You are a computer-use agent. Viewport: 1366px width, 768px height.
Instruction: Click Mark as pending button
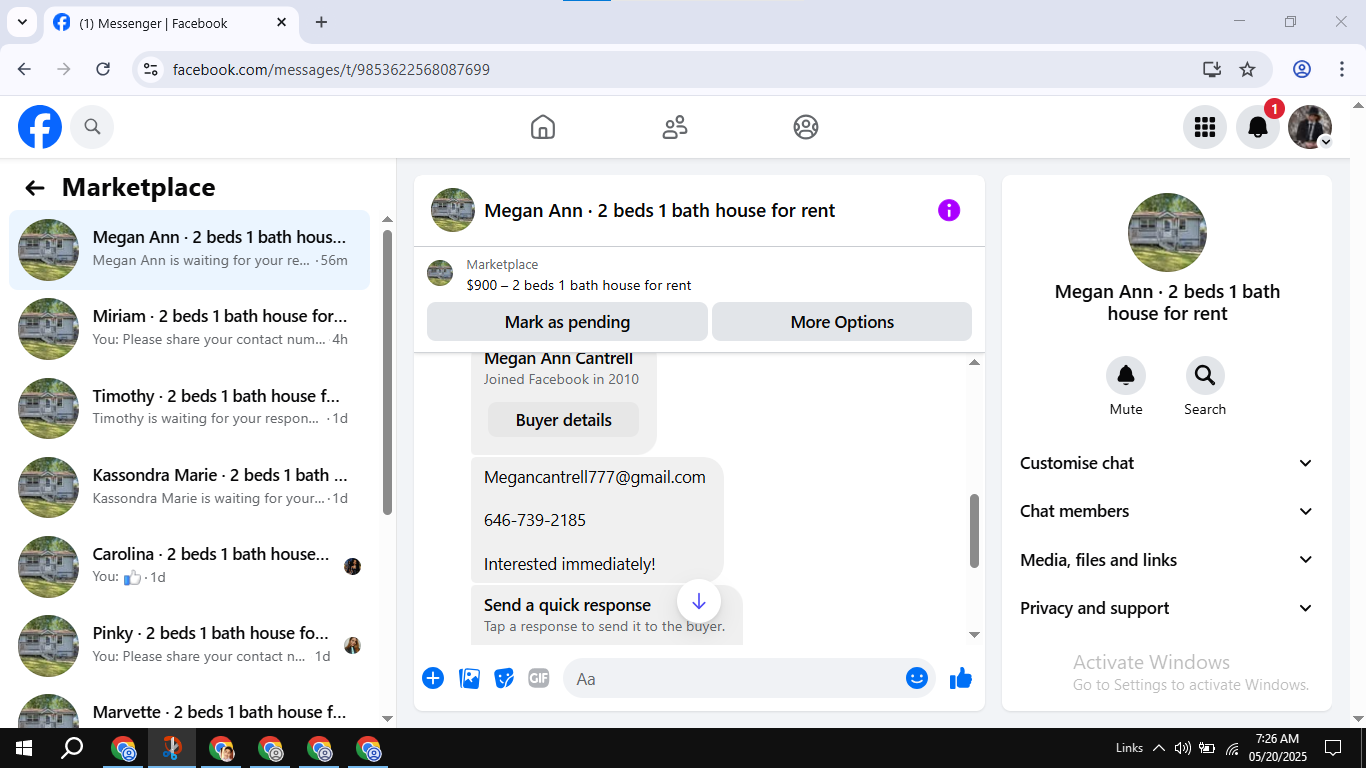point(567,322)
